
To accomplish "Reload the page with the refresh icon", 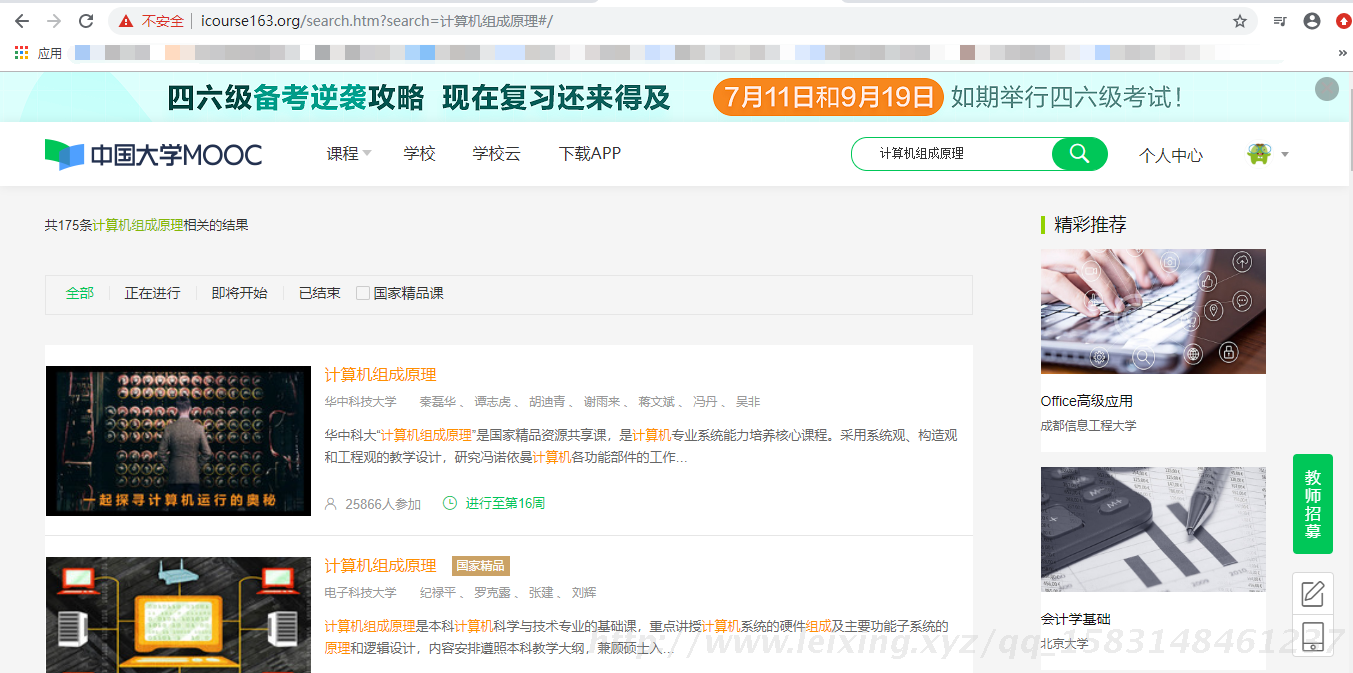I will pyautogui.click(x=86, y=21).
